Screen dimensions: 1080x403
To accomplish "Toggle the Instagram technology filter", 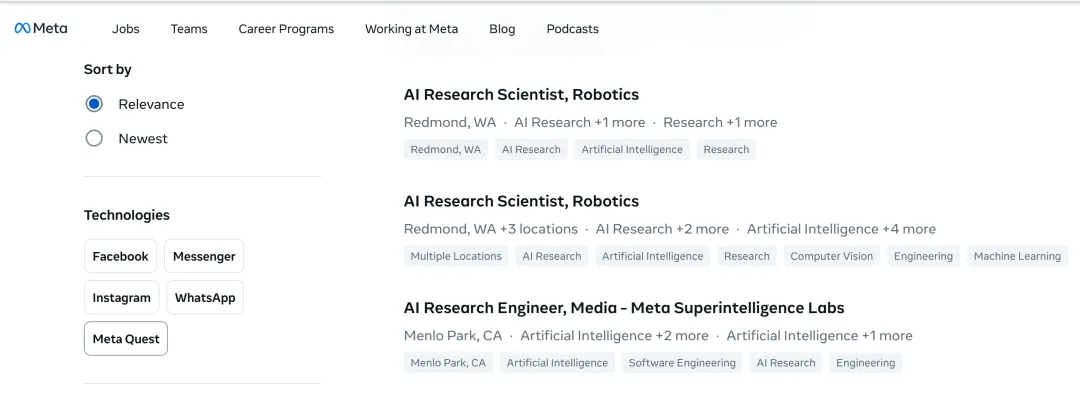I will click(121, 297).
